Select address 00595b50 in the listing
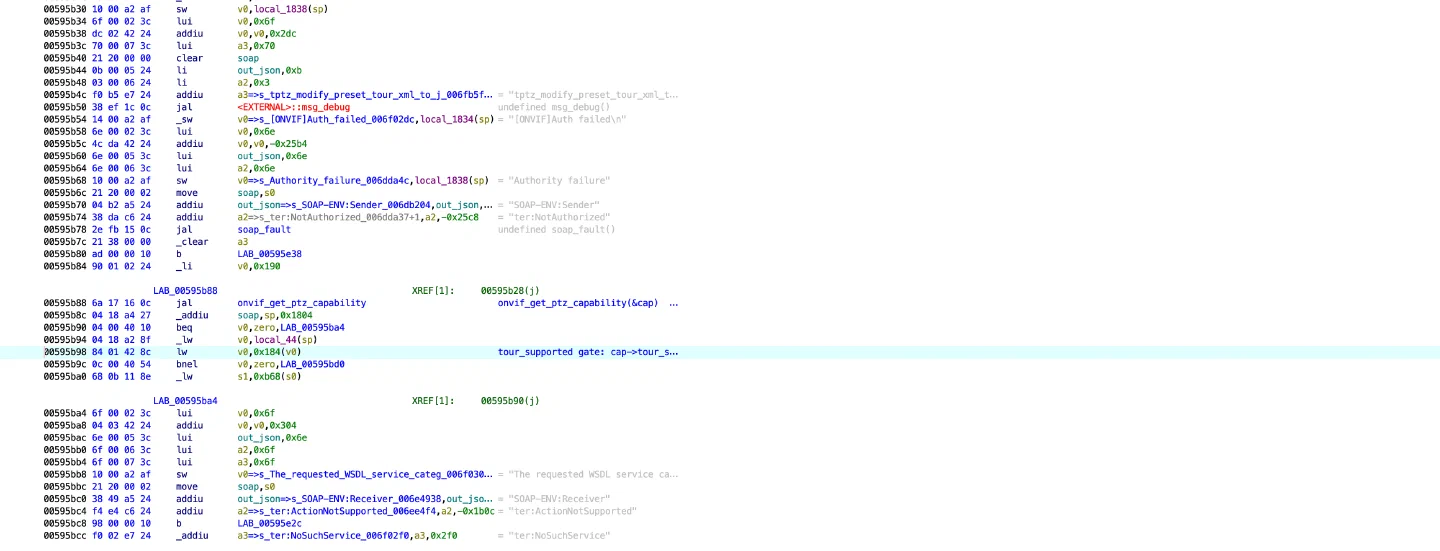 click(x=64, y=107)
